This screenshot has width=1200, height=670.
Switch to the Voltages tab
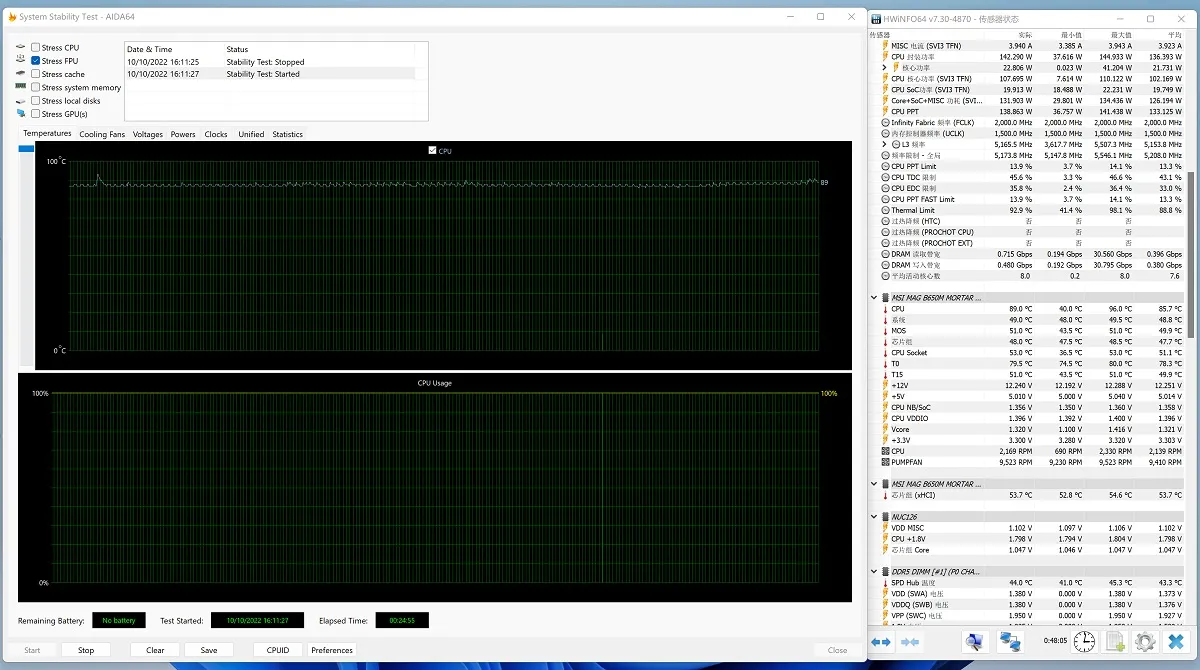tap(148, 134)
